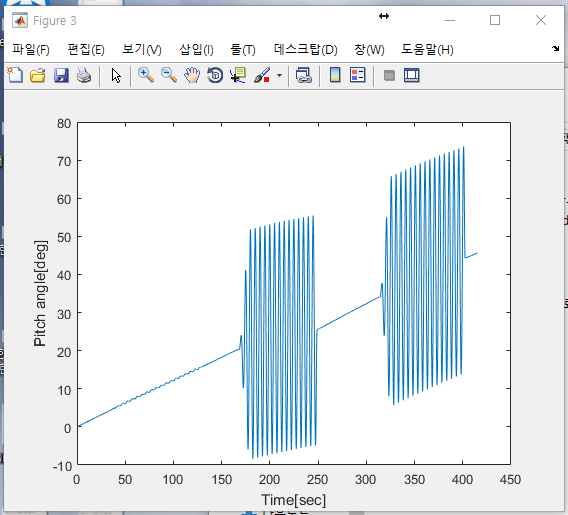
Task: Open the 툴(T) menu
Action: [243, 49]
